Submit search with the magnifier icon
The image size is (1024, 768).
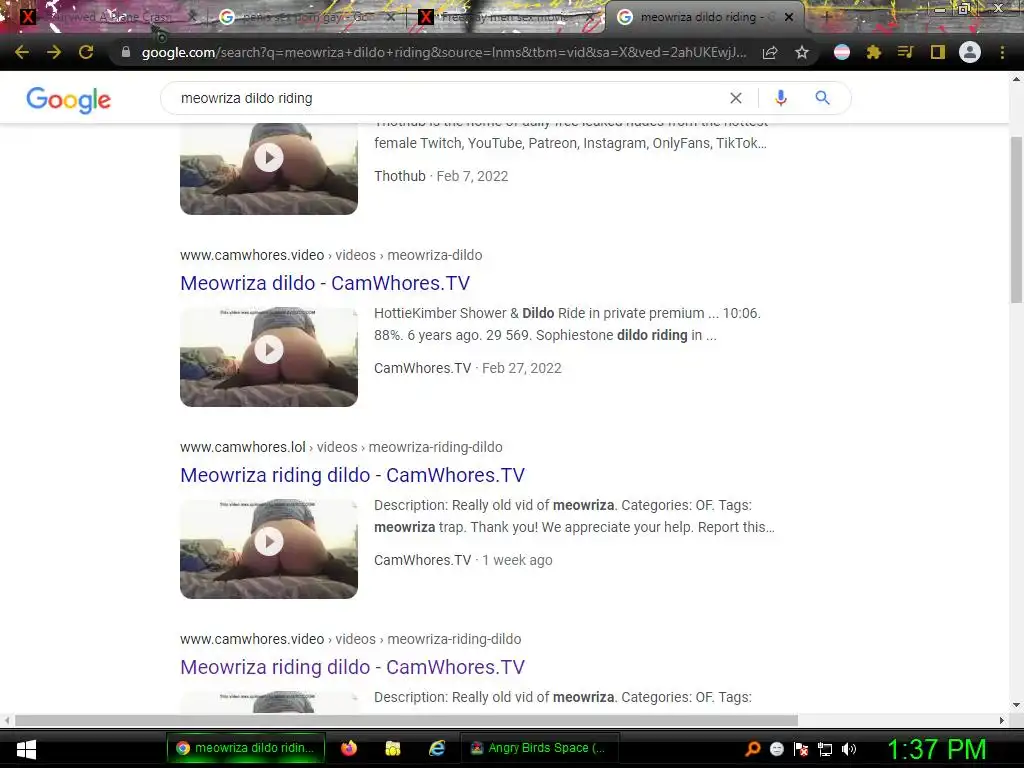click(x=822, y=98)
